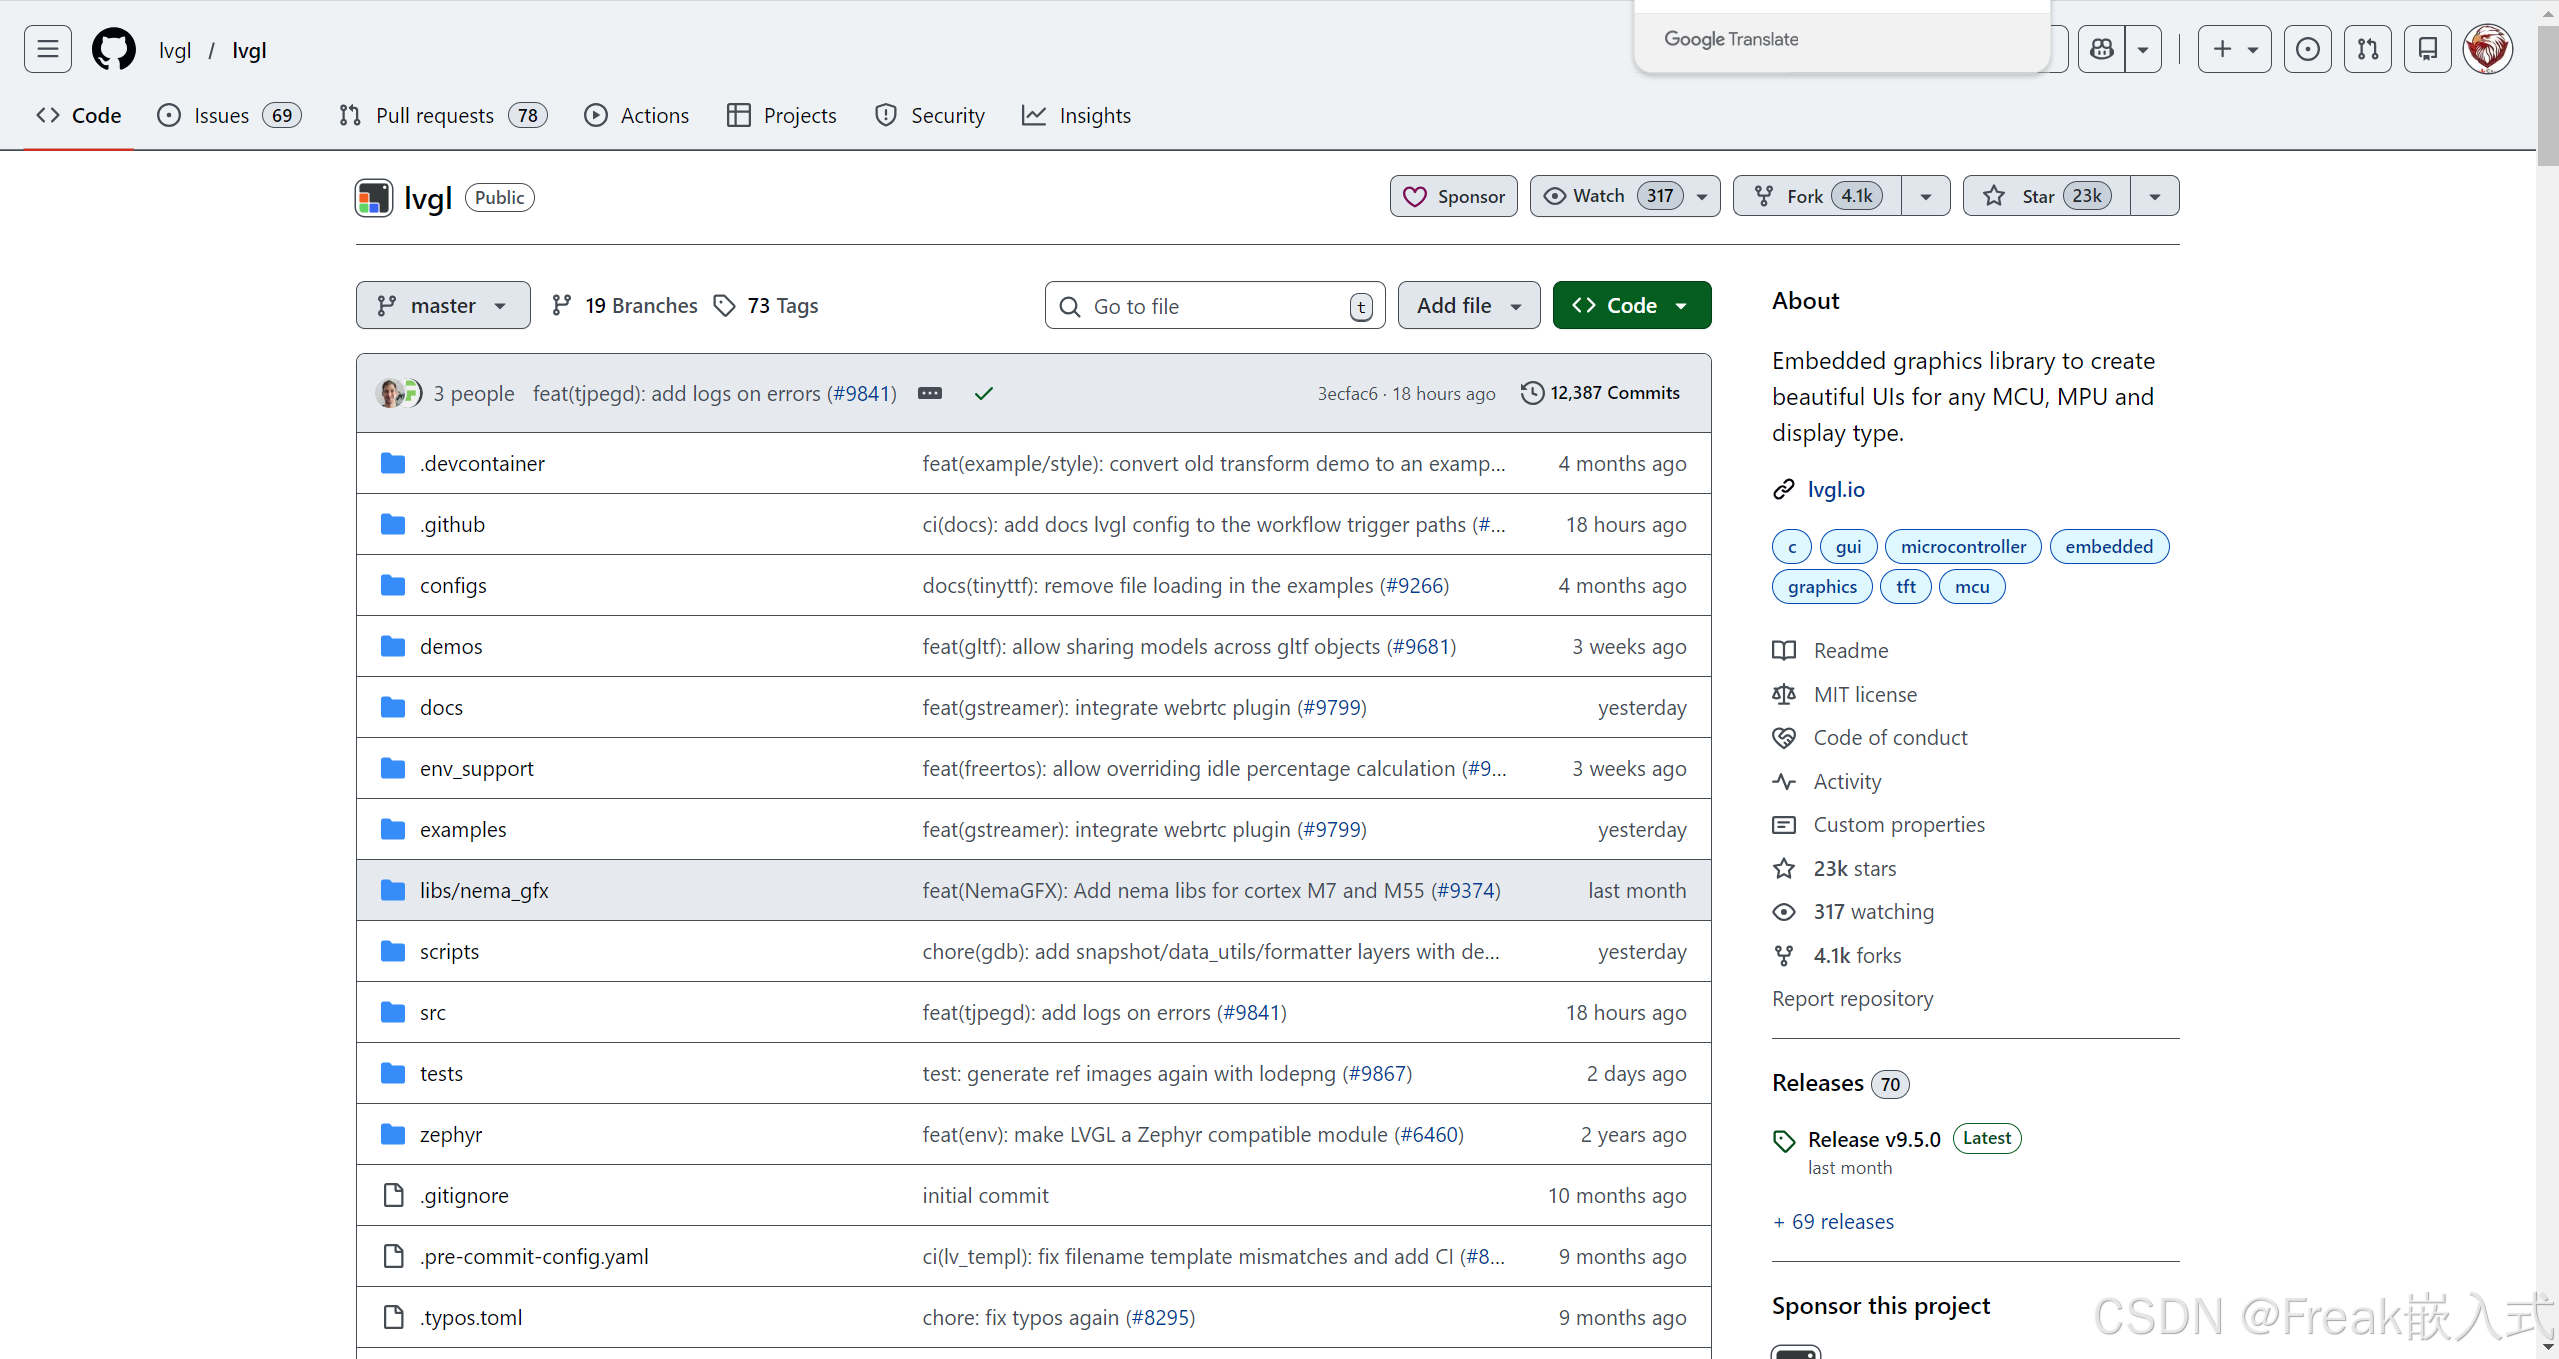2559x1359 pixels.
Task: Switch to the Pull requests tab
Action: pos(434,115)
